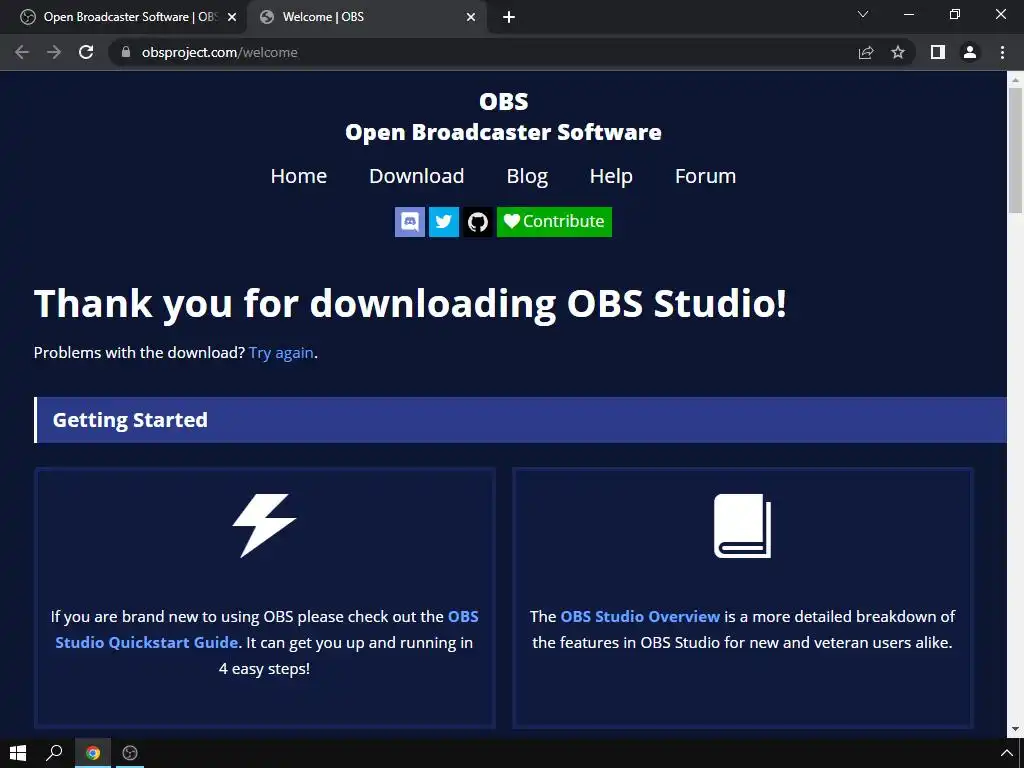Open the Windows Start menu

(x=18, y=753)
